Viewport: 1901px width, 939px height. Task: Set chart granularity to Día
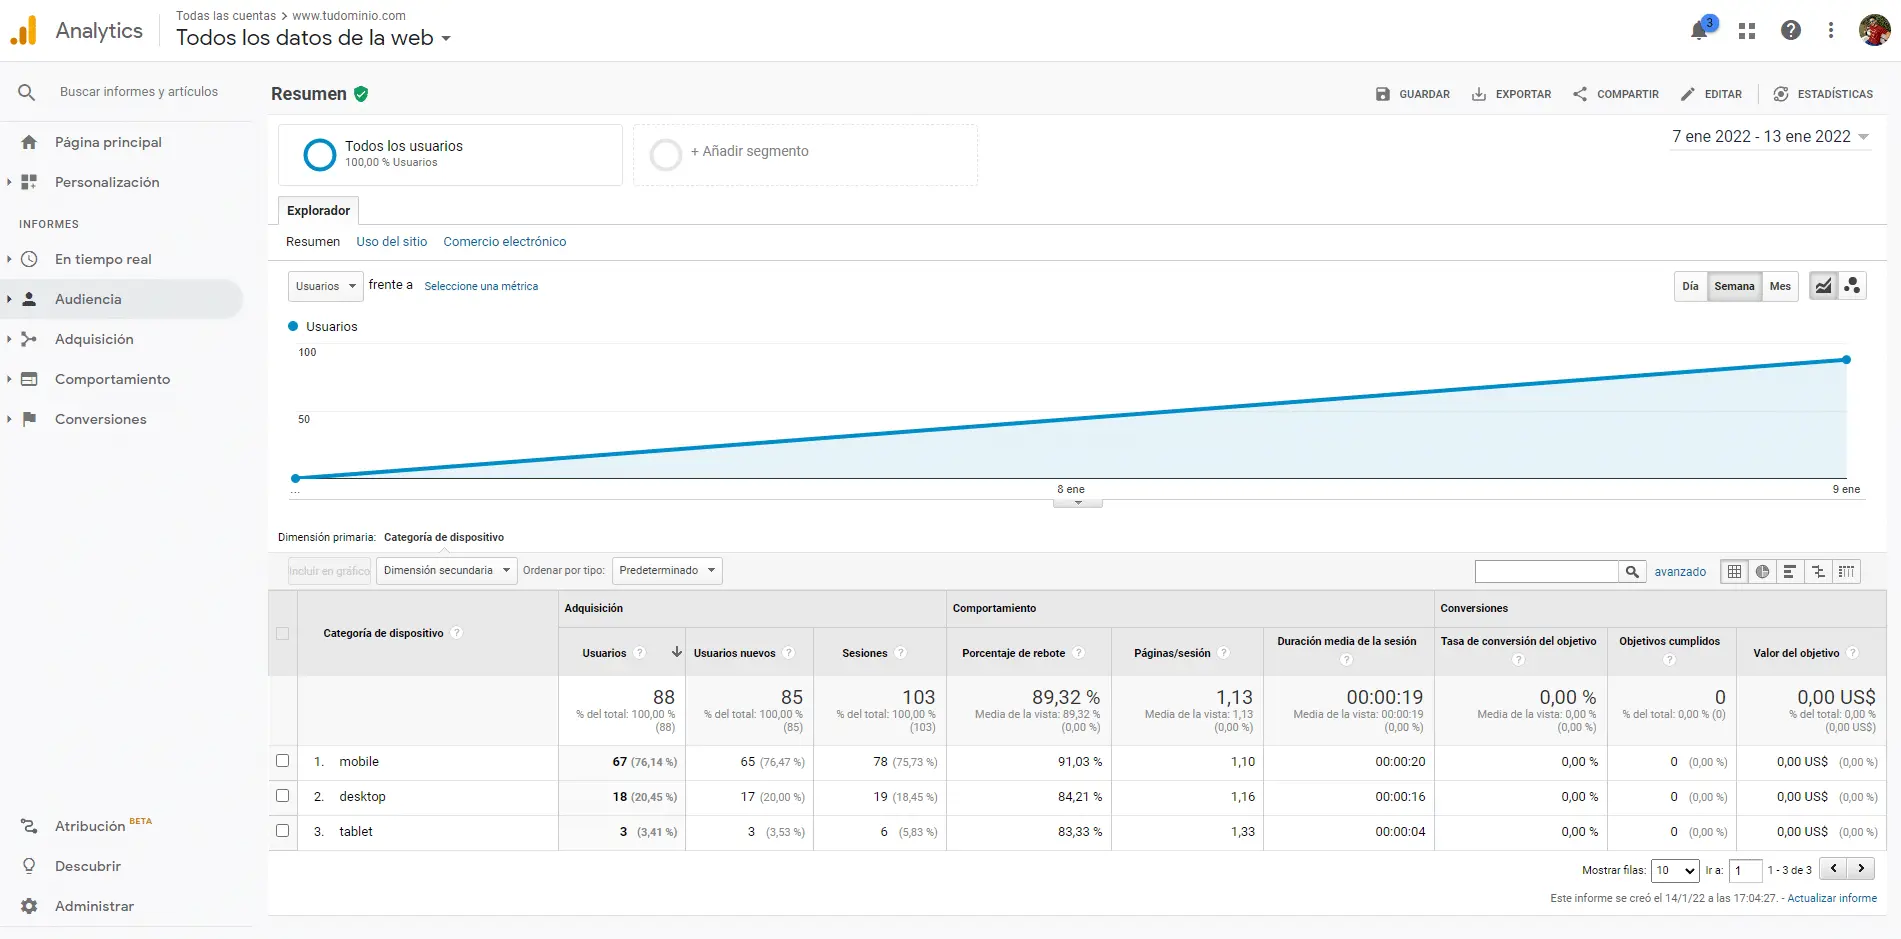(1690, 286)
